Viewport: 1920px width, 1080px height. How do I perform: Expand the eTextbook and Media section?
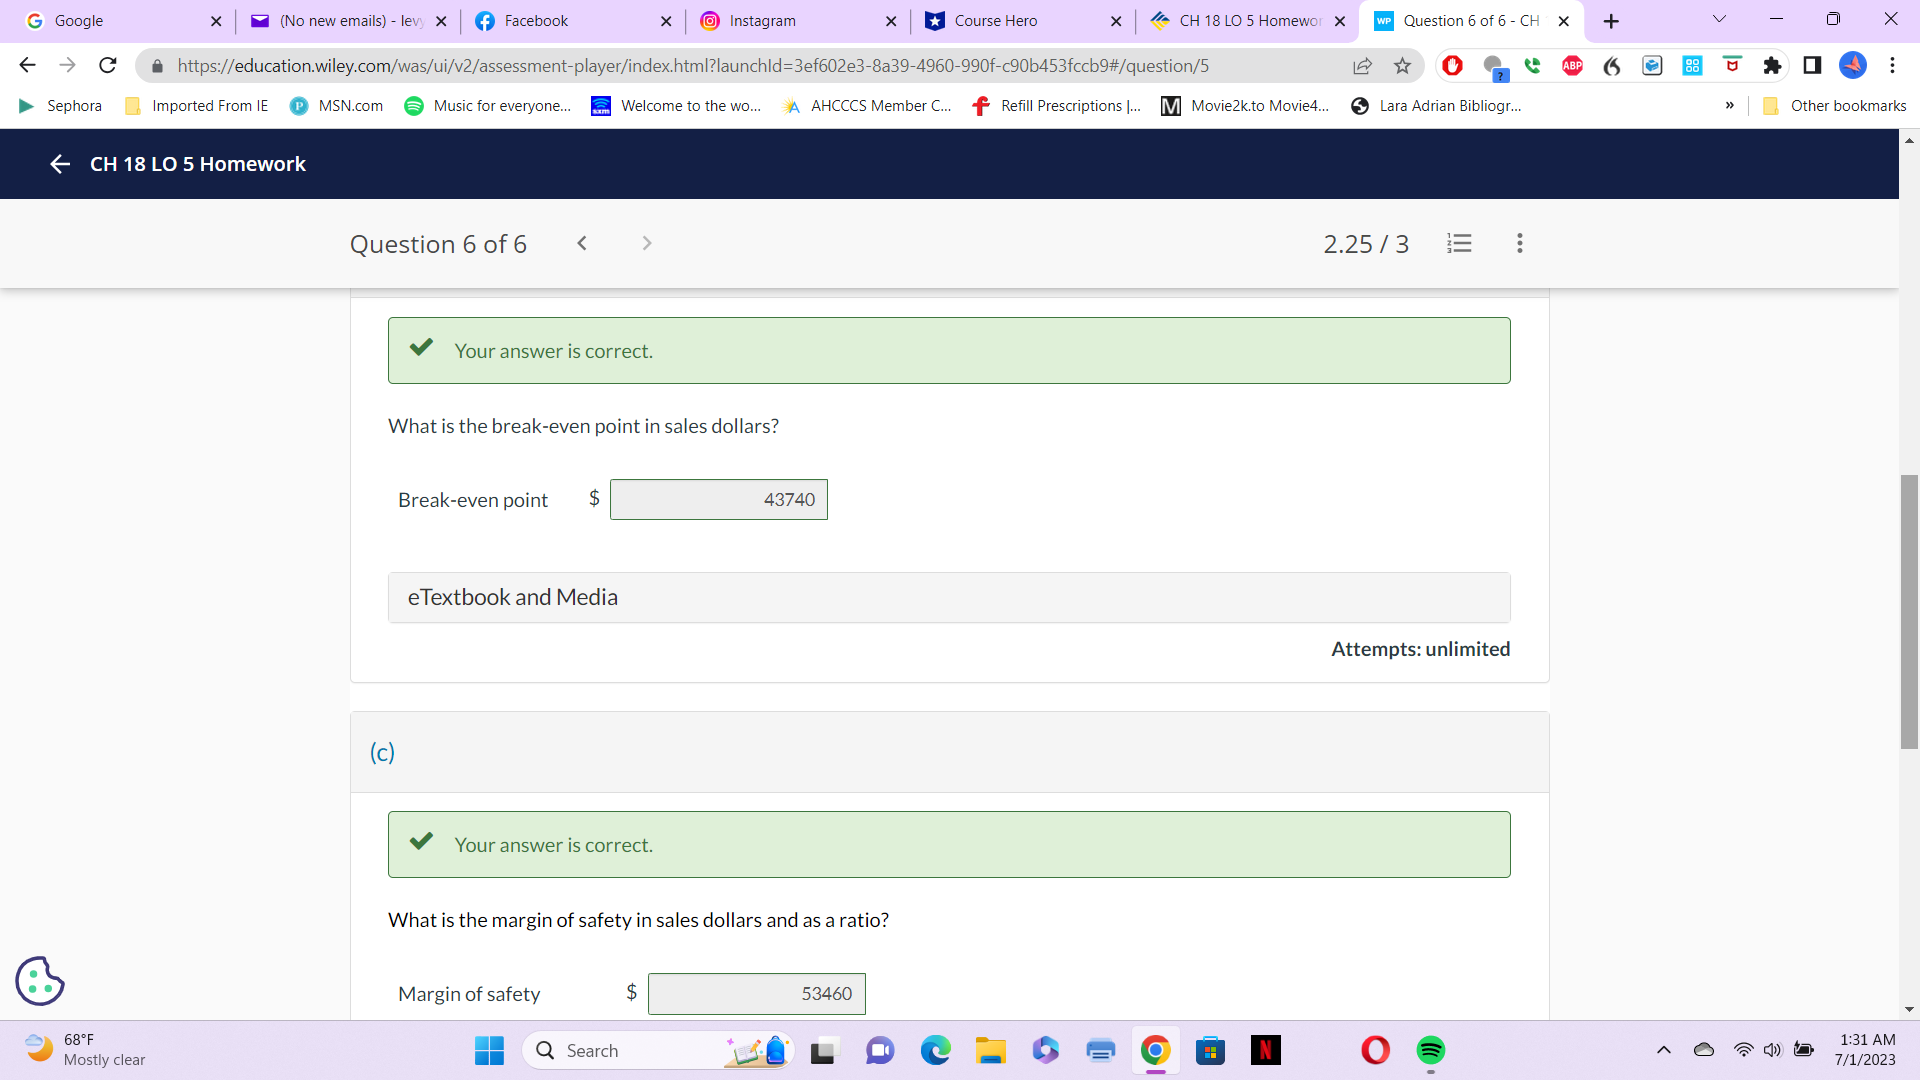948,597
